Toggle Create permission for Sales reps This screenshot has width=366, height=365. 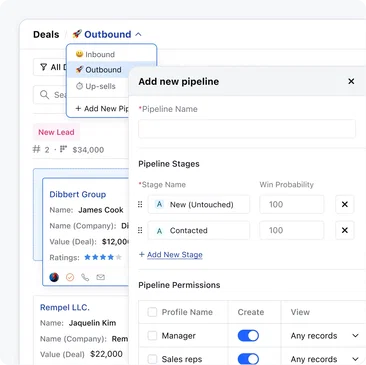pyautogui.click(x=248, y=359)
